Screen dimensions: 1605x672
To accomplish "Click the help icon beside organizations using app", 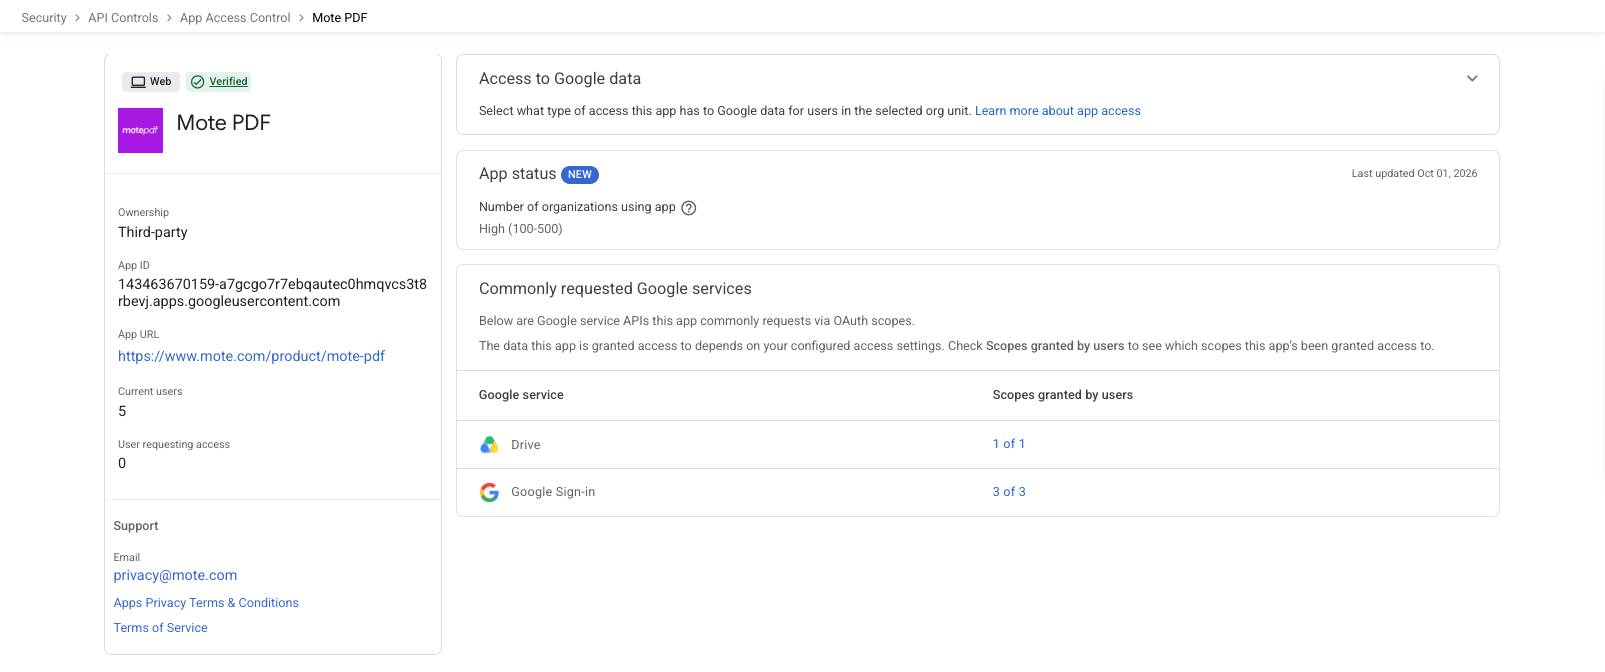I will (x=689, y=208).
